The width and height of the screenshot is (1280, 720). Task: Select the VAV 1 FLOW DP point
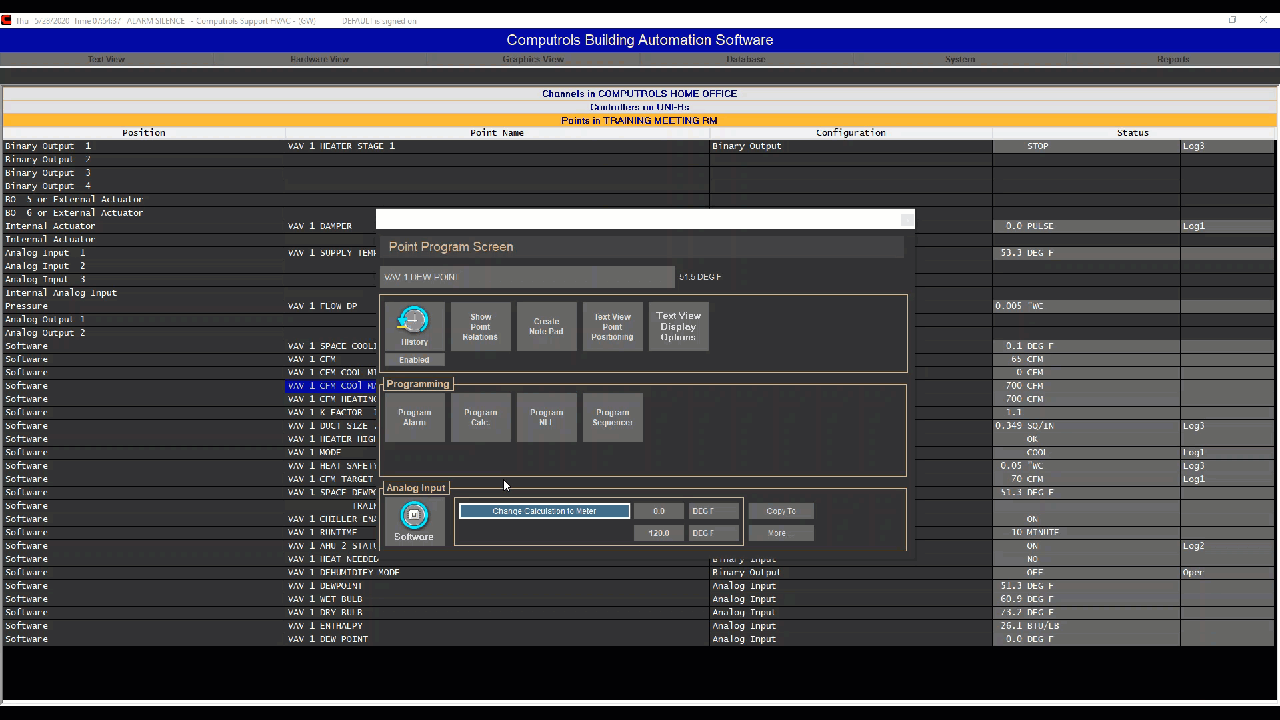point(322,306)
